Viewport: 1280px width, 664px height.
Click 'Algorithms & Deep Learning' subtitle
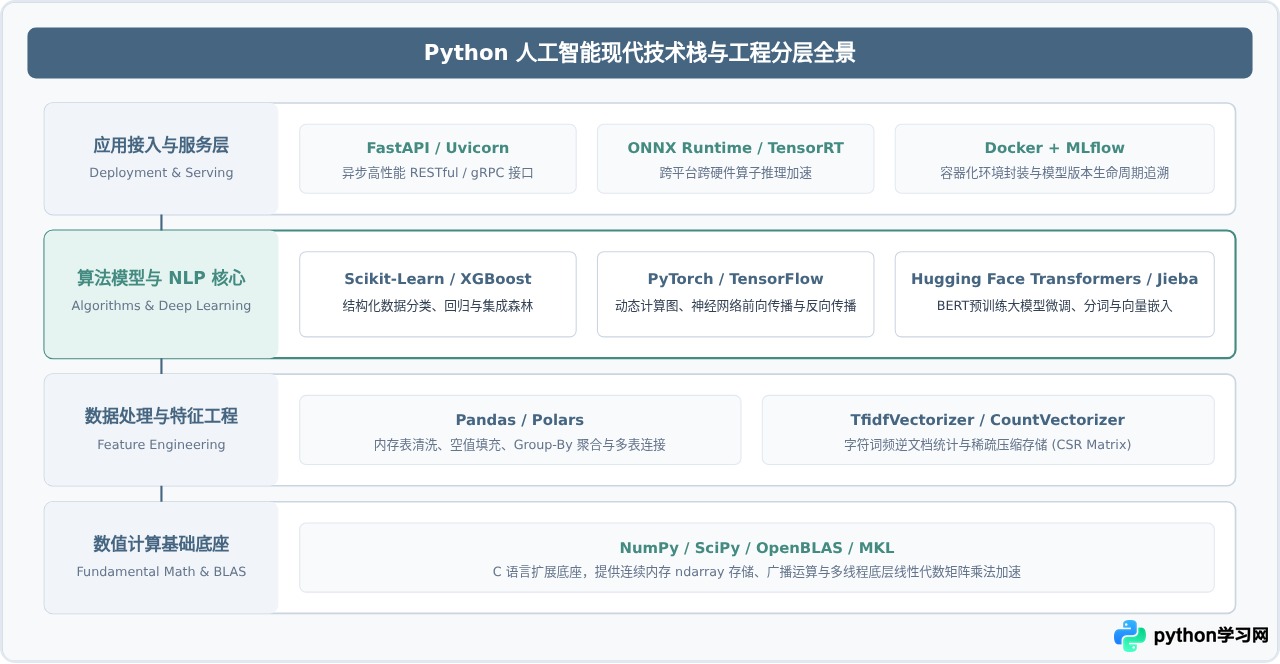tap(161, 306)
